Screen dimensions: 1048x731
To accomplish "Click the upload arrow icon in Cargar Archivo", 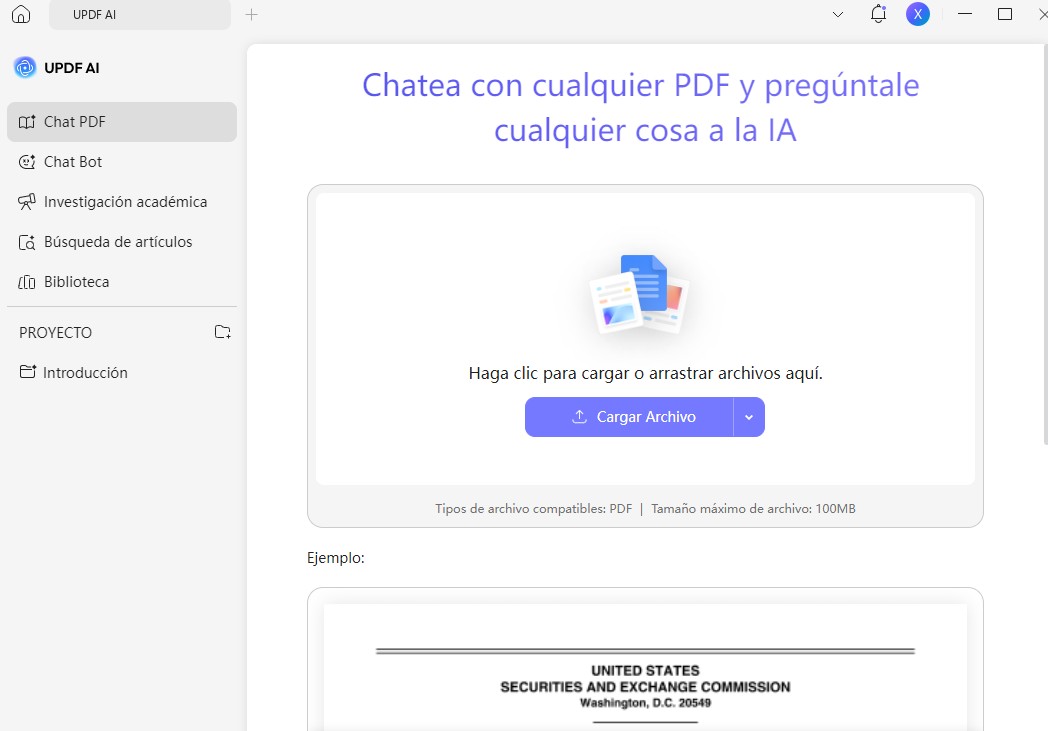I will [x=579, y=416].
